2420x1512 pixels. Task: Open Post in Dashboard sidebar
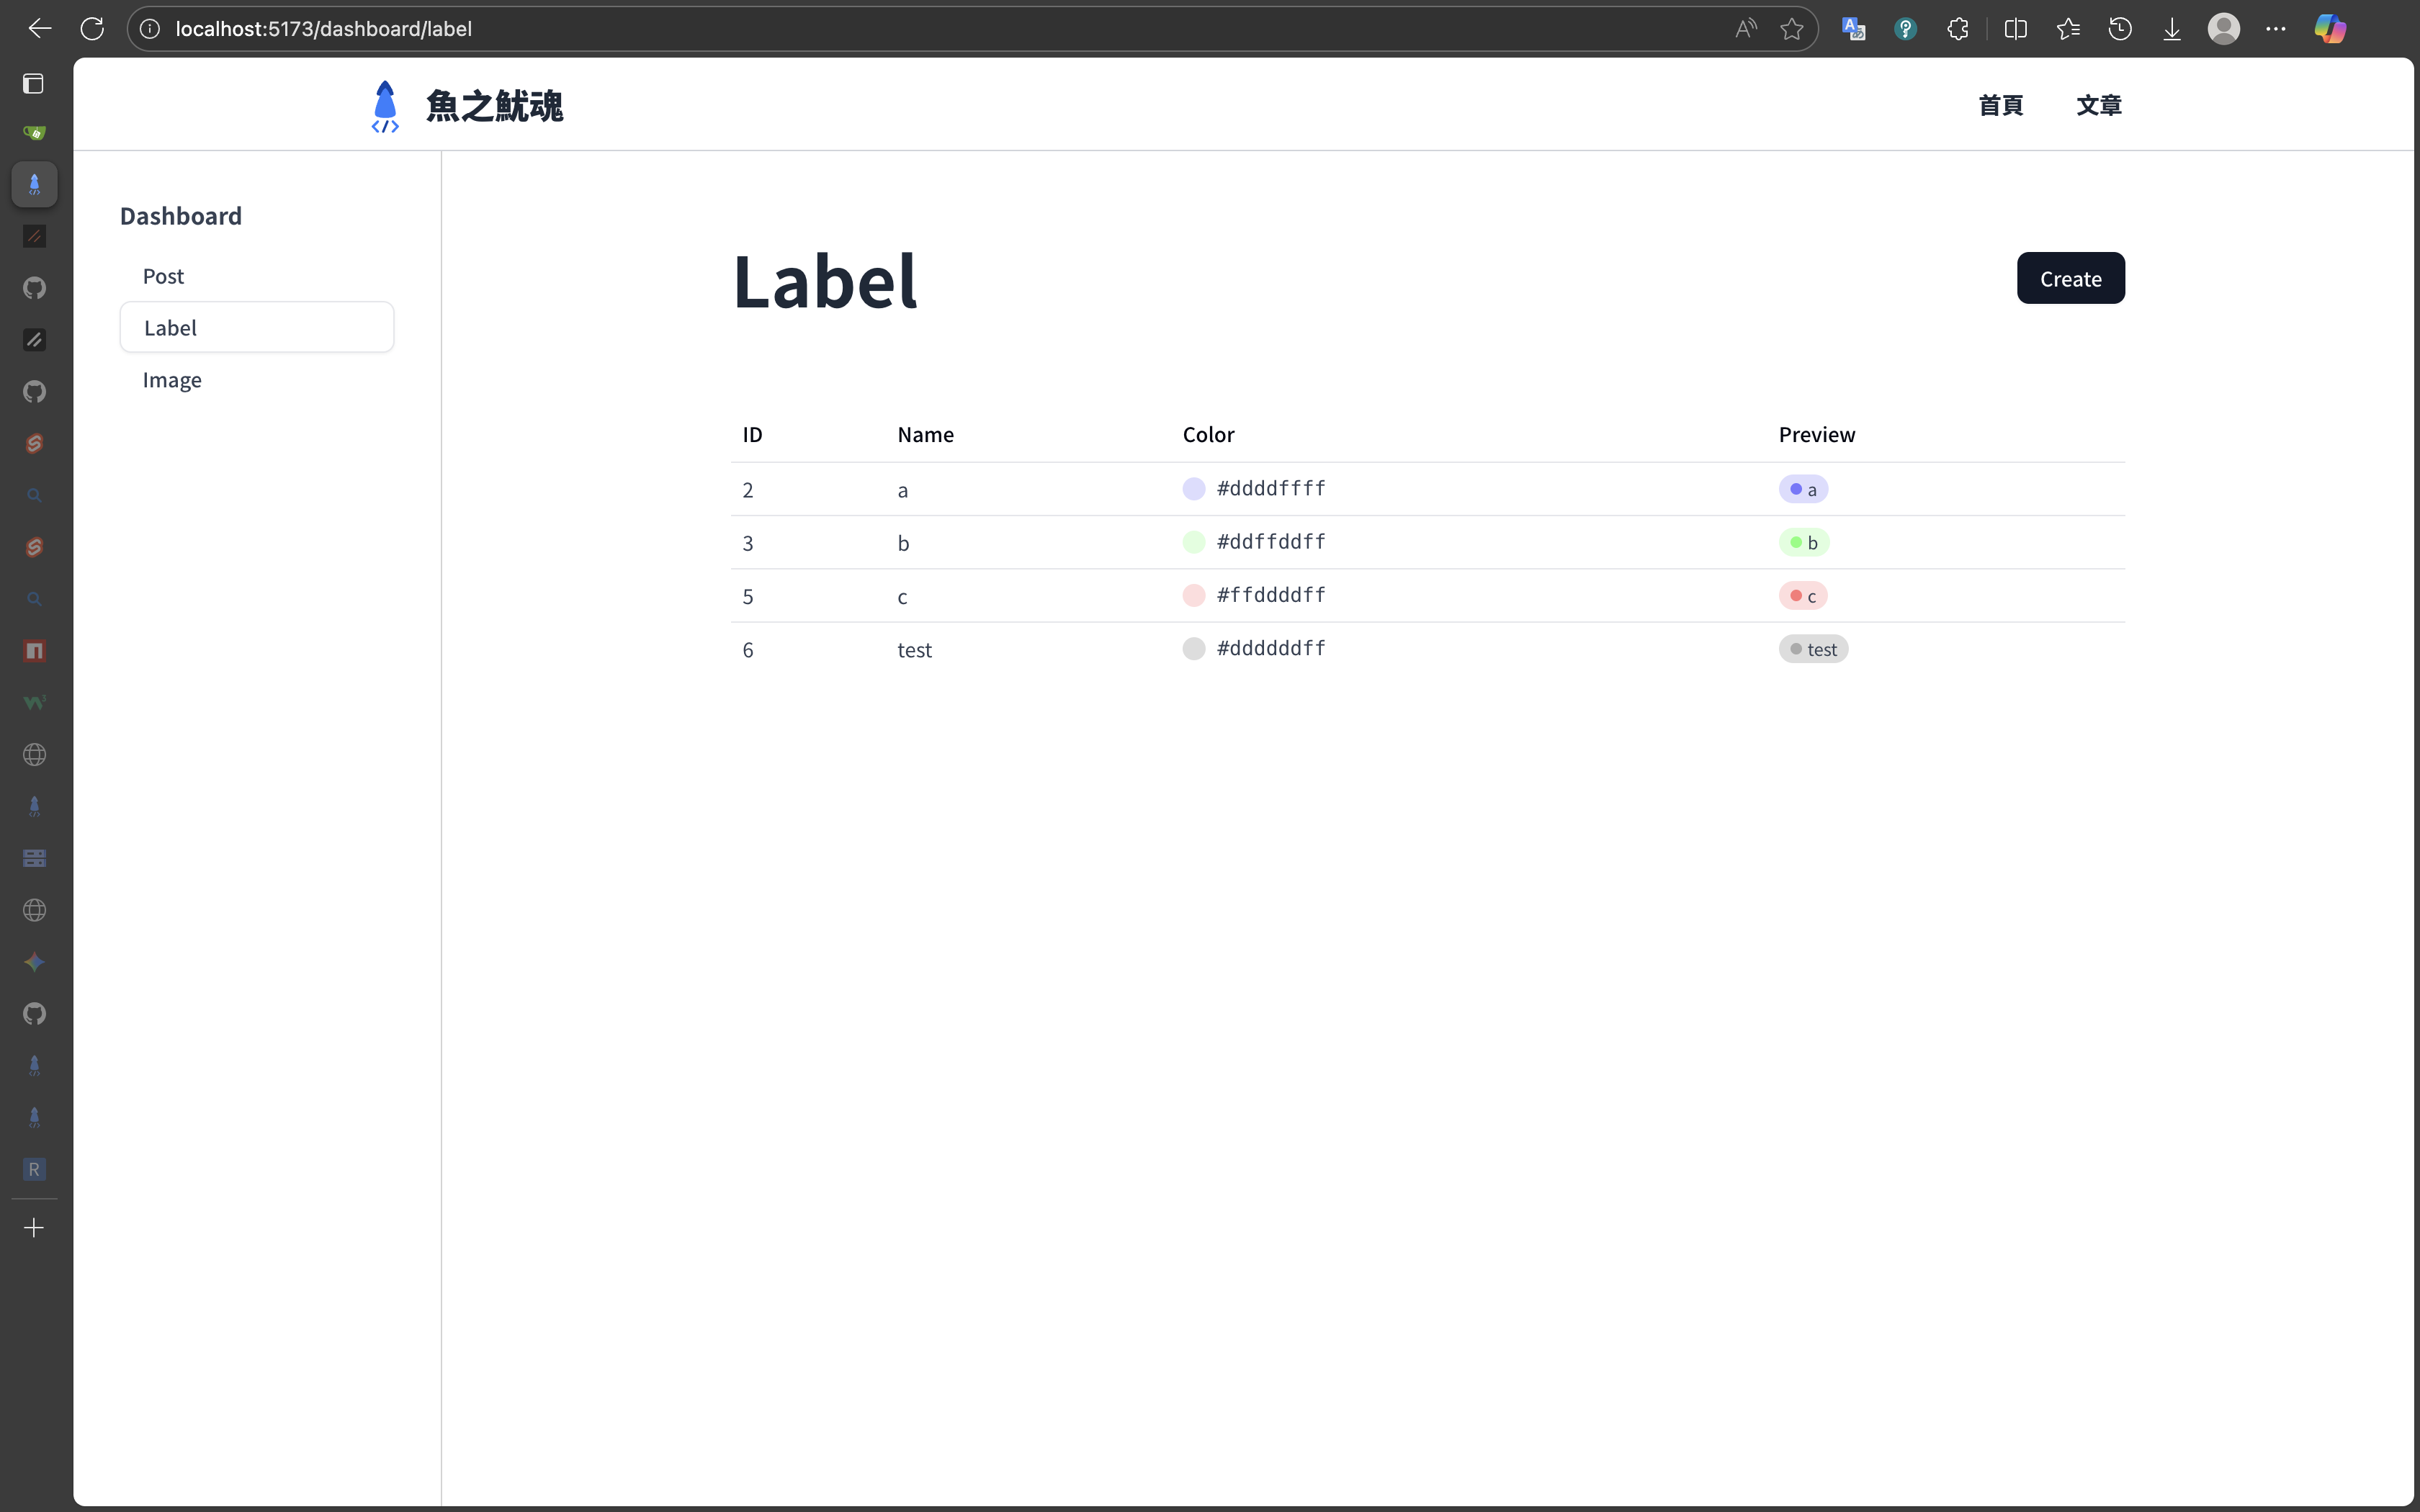click(x=163, y=276)
